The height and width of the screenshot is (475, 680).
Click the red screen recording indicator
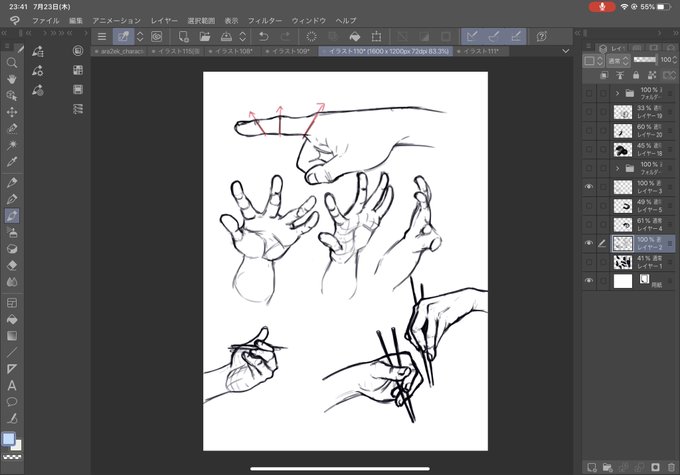tap(602, 7)
